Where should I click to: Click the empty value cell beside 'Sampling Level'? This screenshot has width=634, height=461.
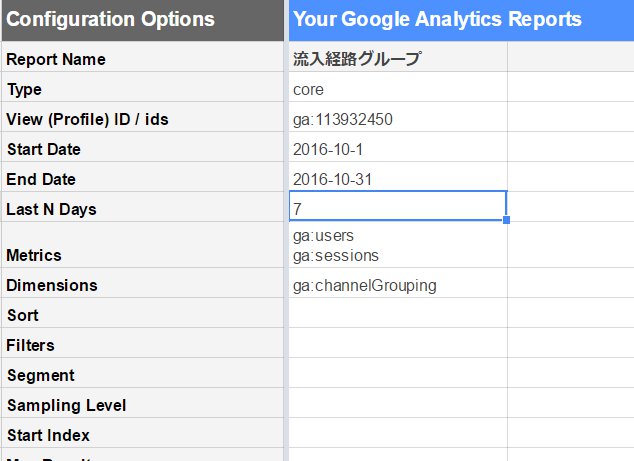pyautogui.click(x=398, y=403)
